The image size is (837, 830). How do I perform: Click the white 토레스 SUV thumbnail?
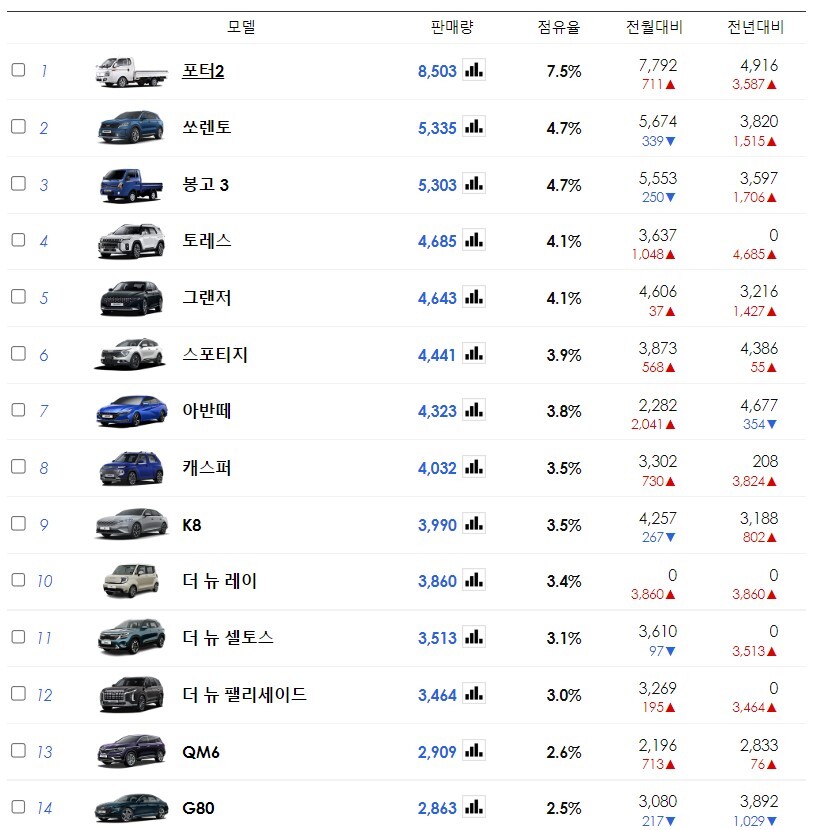pyautogui.click(x=132, y=241)
